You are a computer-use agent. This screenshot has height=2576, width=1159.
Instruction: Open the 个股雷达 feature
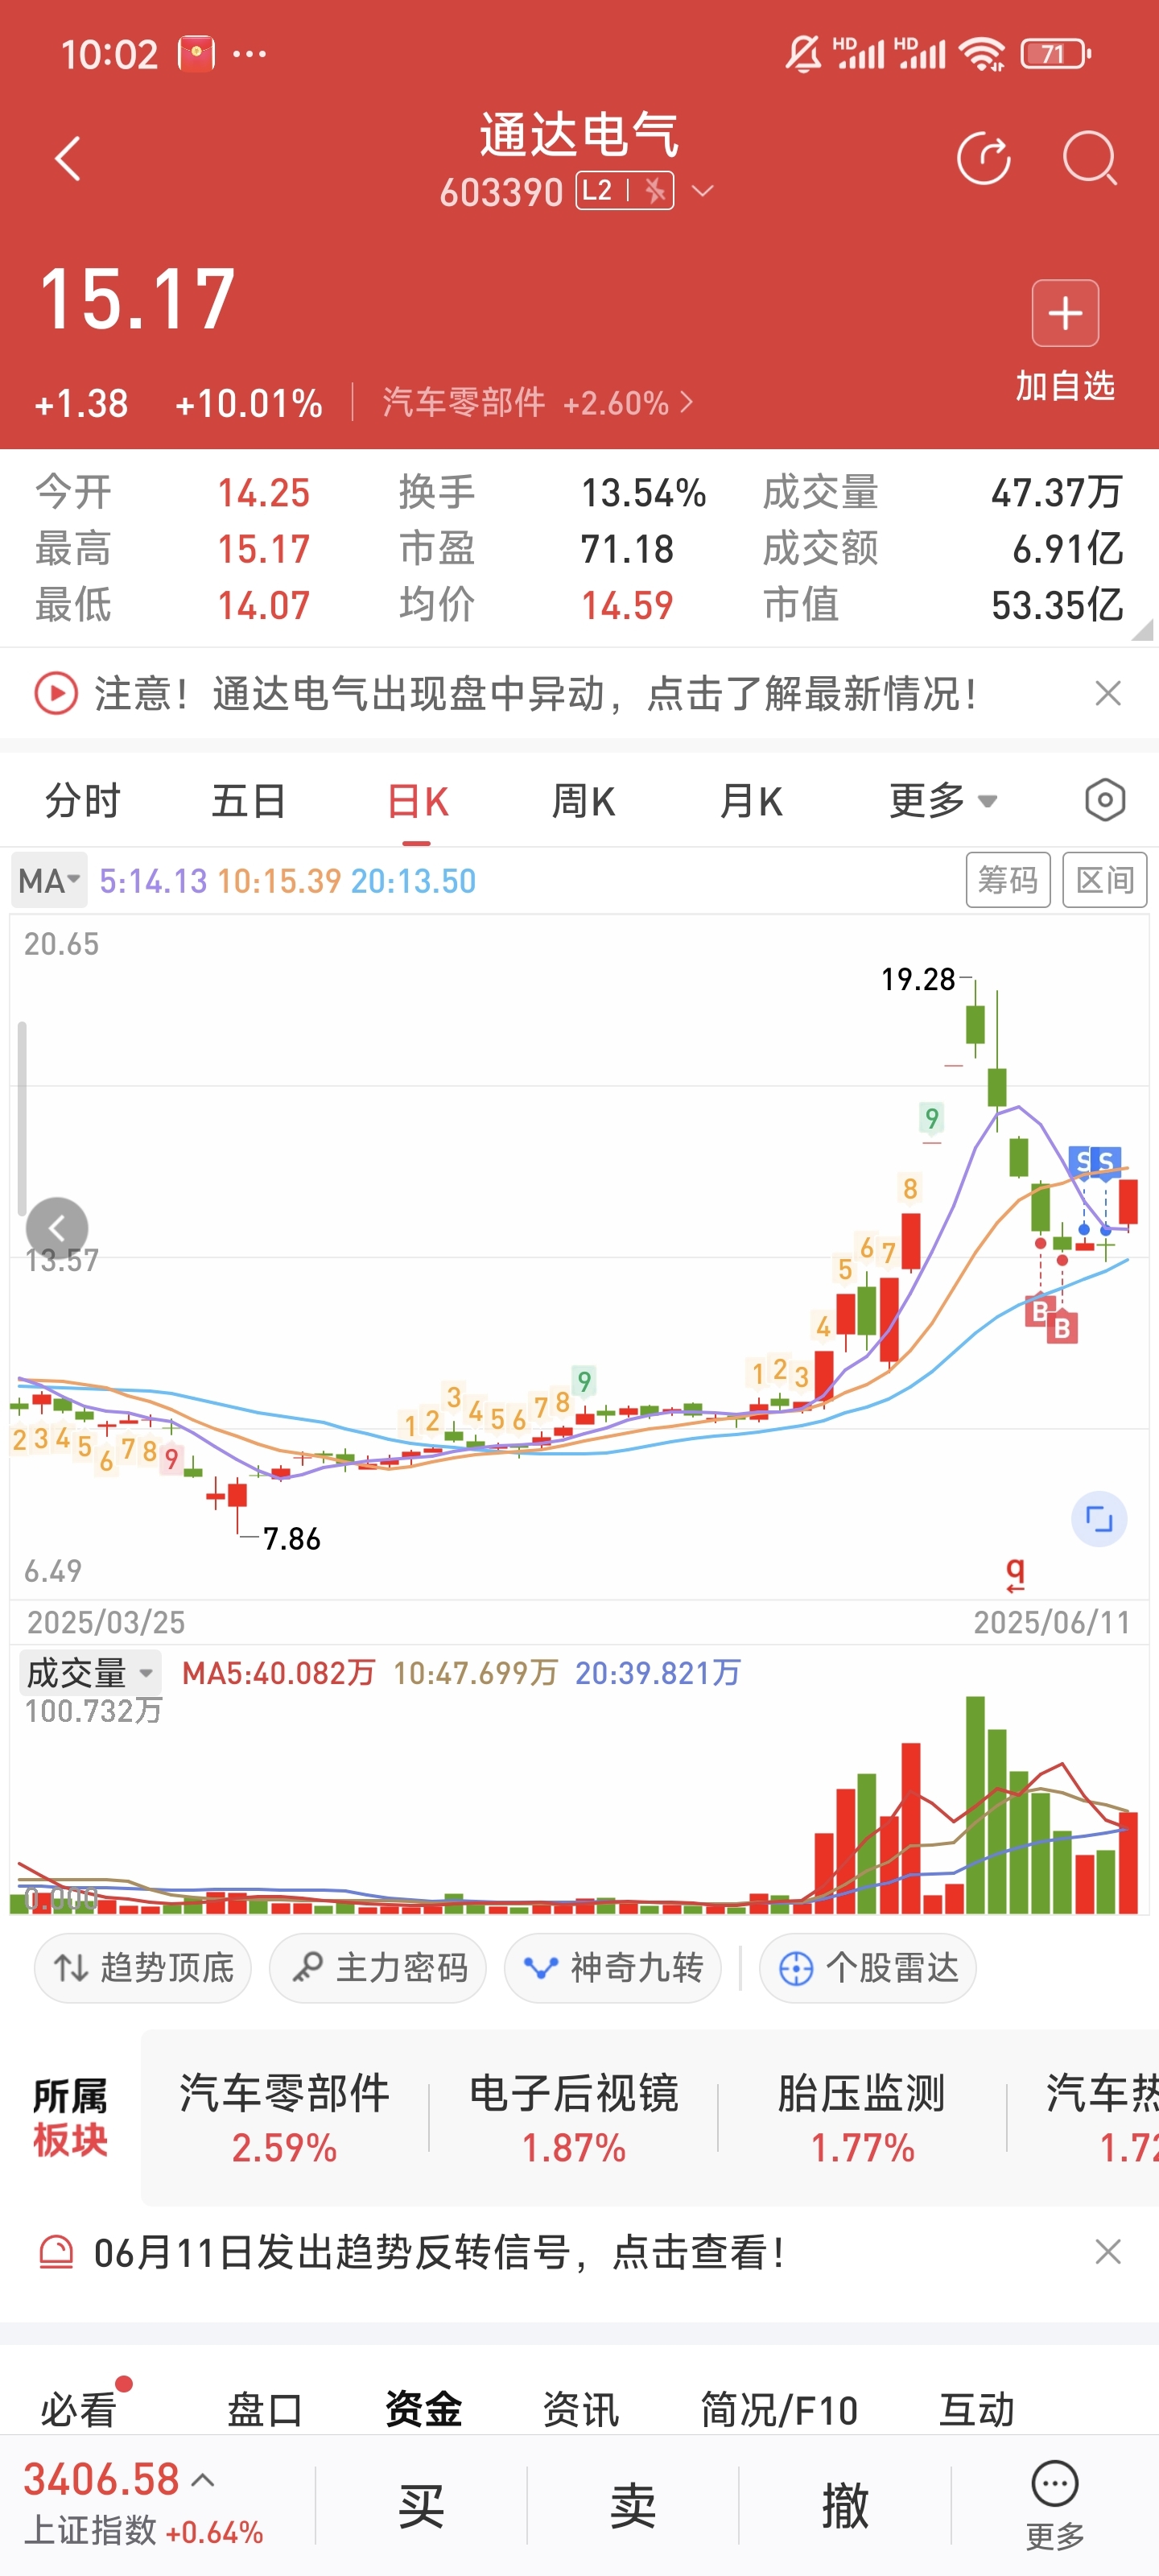(868, 1968)
